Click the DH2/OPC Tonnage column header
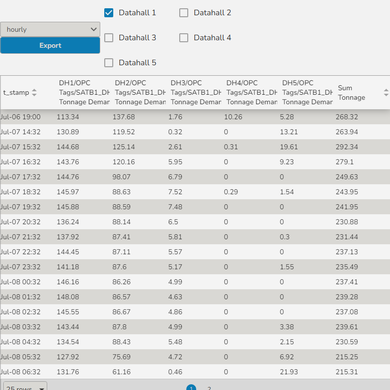This screenshot has width=390, height=390. tap(140, 92)
